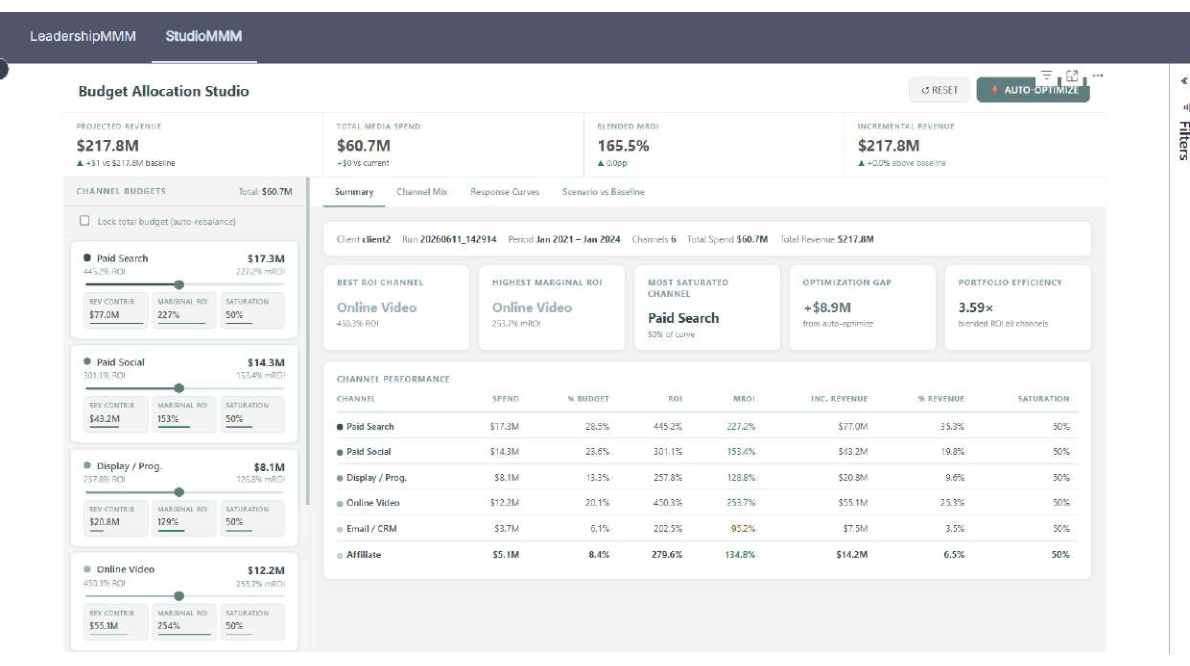Click the Portfolio Efficiency 3.59× card
This screenshot has height=666, width=1190.
(1018, 307)
